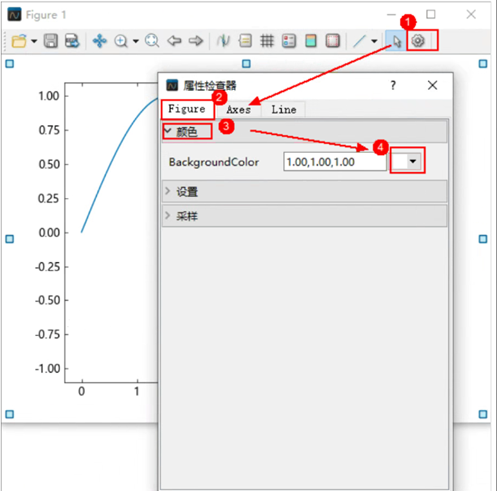Image resolution: width=497 pixels, height=491 pixels.
Task: Click the BackgroundColor value field
Action: pyautogui.click(x=335, y=162)
